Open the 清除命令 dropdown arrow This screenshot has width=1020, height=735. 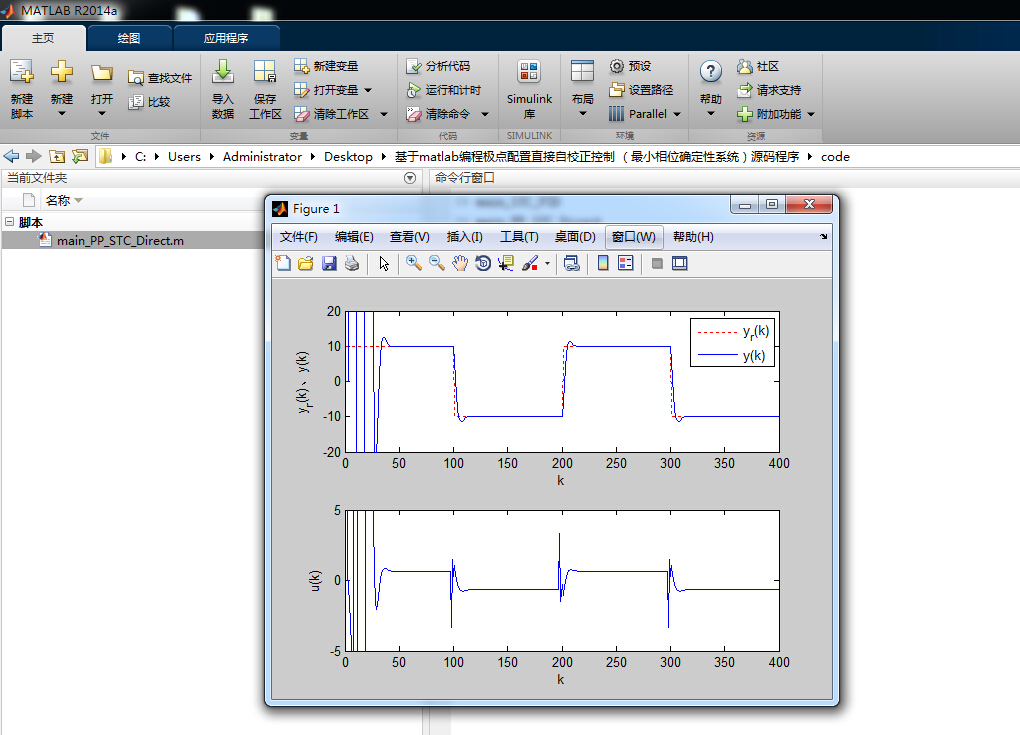(x=485, y=114)
